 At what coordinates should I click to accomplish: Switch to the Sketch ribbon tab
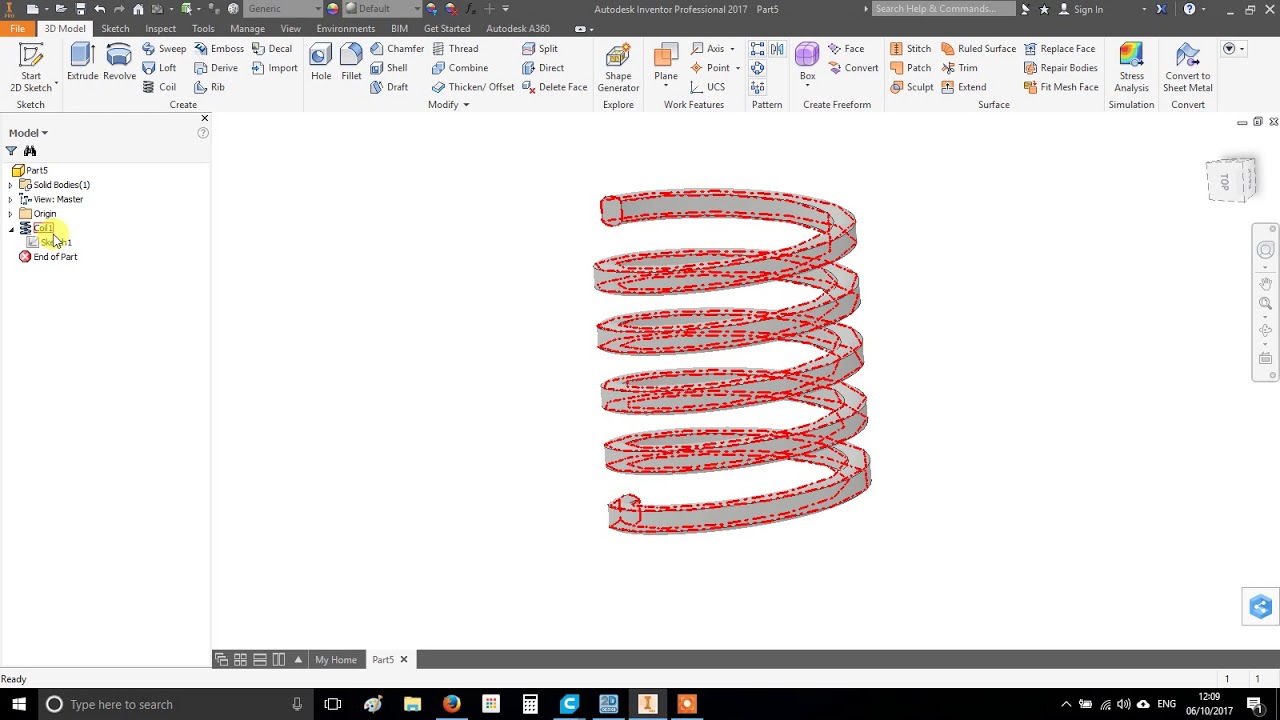point(115,29)
